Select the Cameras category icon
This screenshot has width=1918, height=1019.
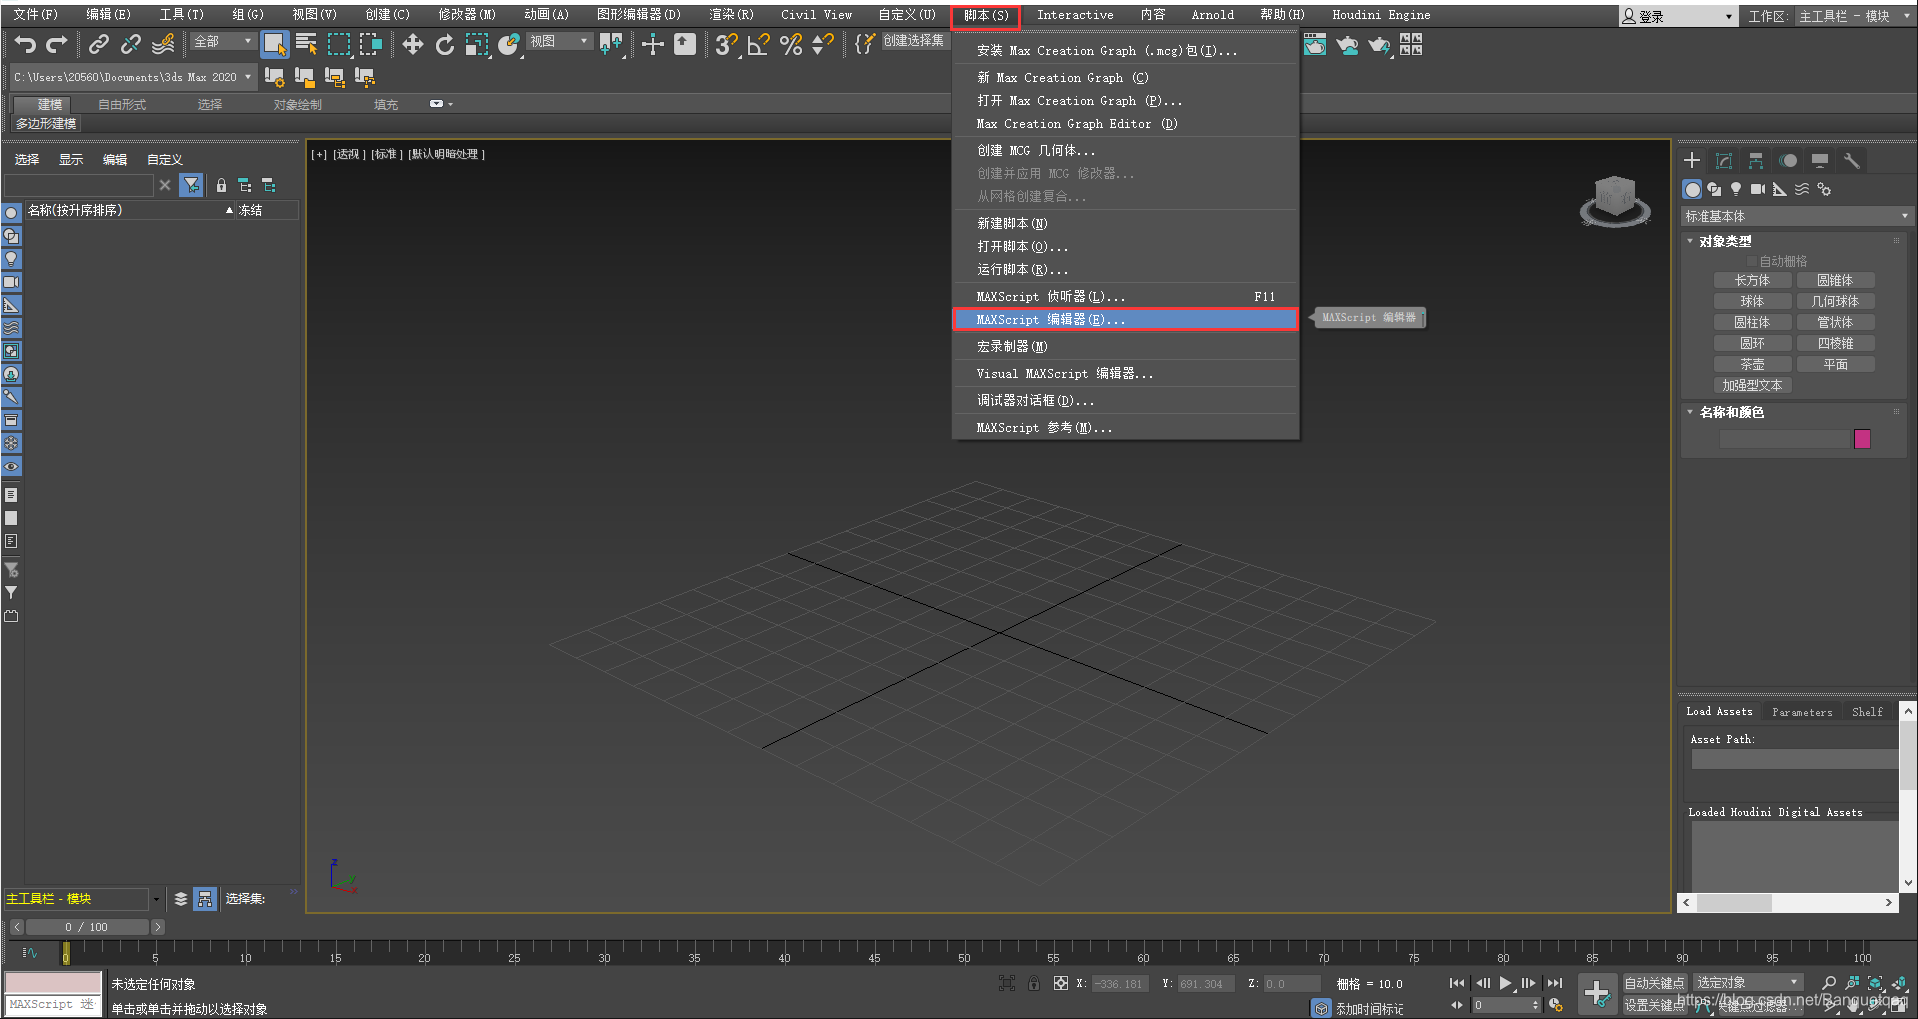point(1758,189)
